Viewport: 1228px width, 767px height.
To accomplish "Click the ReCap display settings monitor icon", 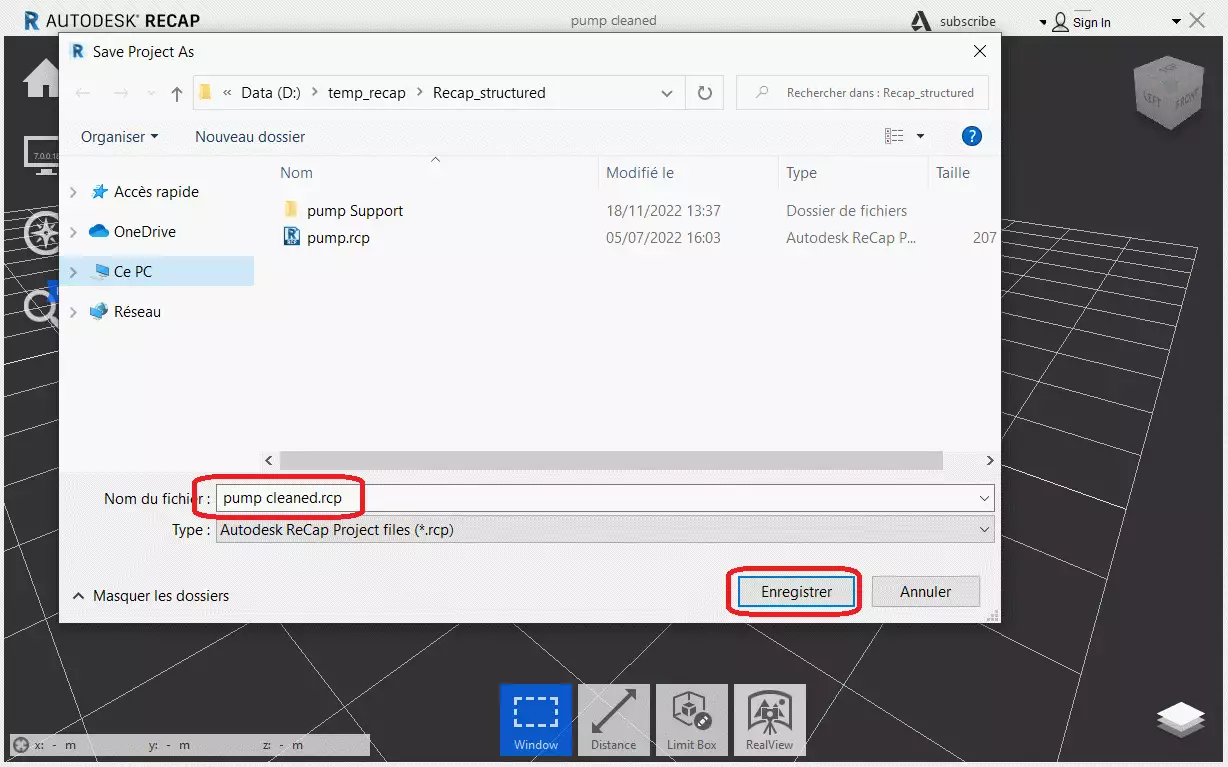I will tap(42, 155).
